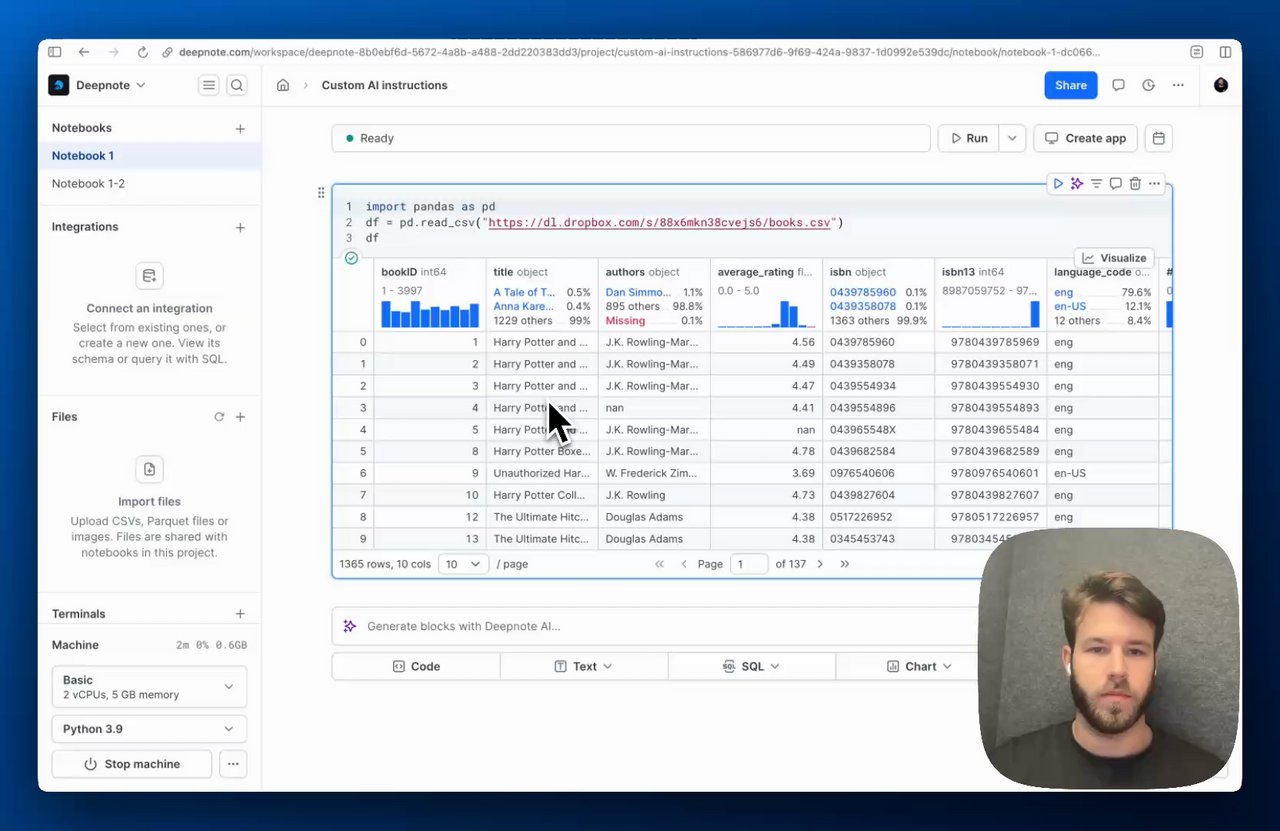Click the Share button
1280x831 pixels.
coord(1070,86)
